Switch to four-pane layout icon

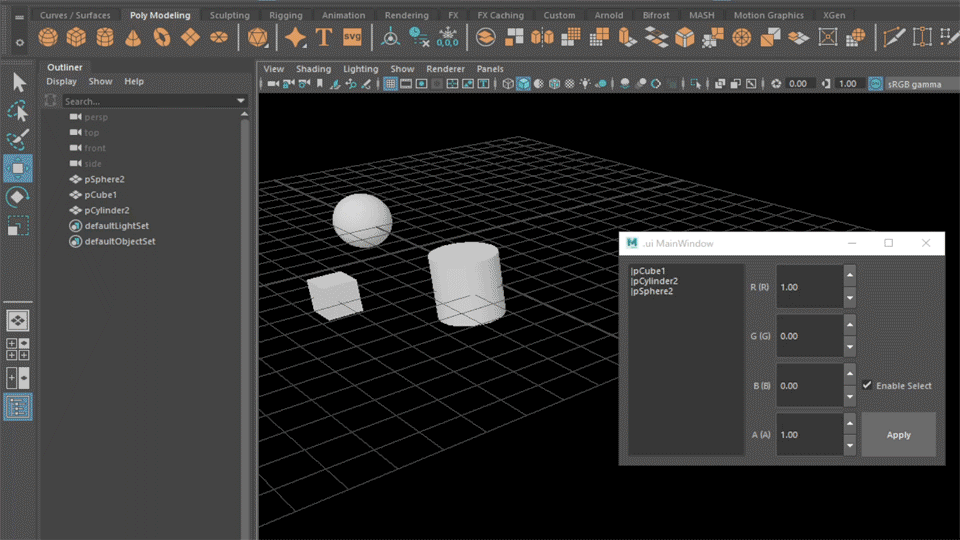[x=18, y=349]
